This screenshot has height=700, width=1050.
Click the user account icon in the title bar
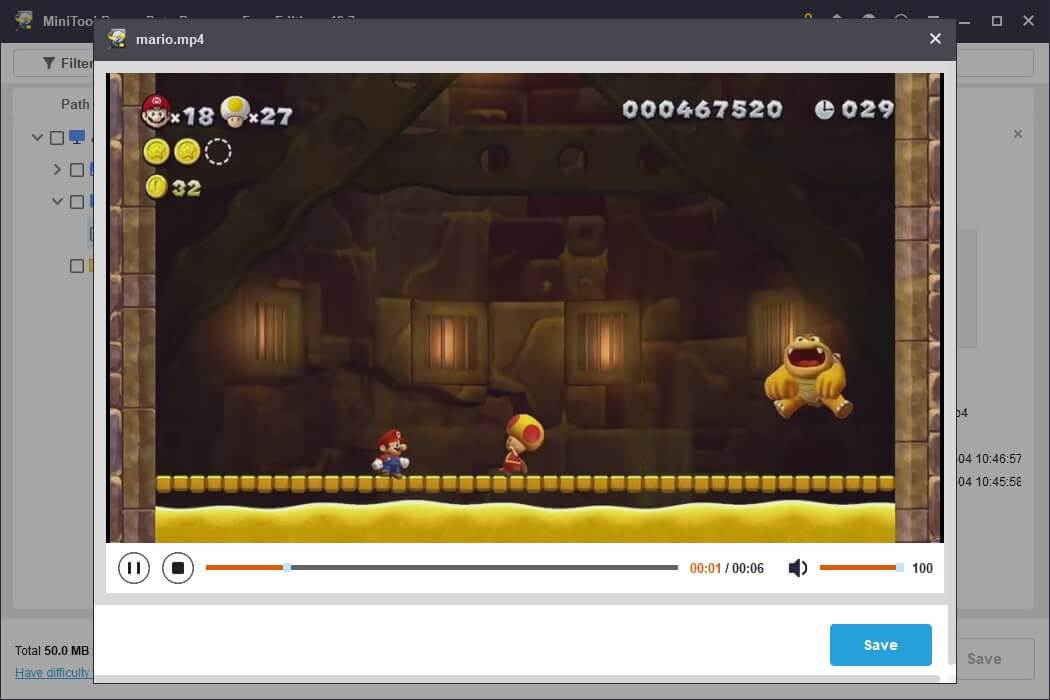[x=869, y=20]
